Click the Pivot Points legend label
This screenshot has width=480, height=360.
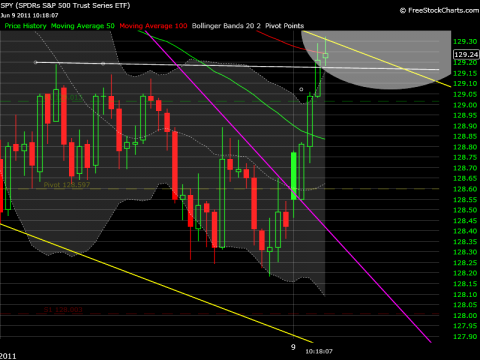pos(284,26)
